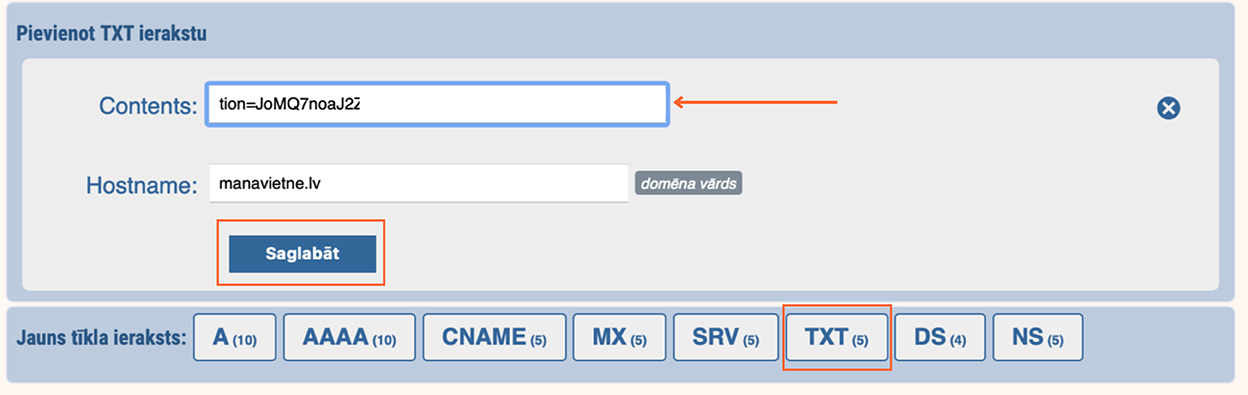
Task: Click the domēna vārds badge
Action: coord(689,184)
